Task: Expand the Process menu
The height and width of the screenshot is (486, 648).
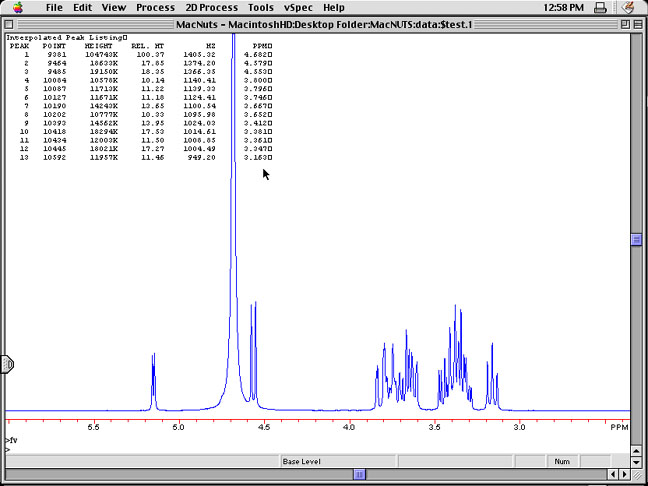Action: (x=155, y=7)
